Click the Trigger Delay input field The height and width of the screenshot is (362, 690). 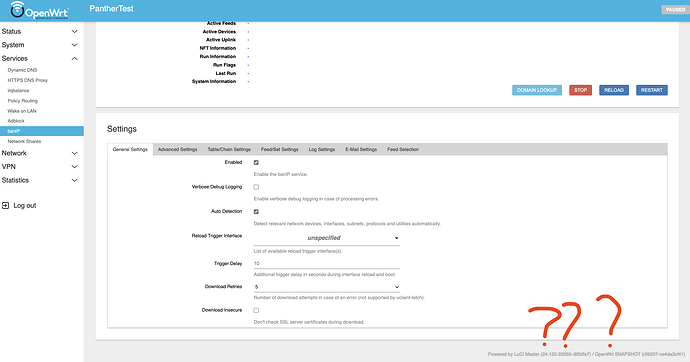pos(327,263)
